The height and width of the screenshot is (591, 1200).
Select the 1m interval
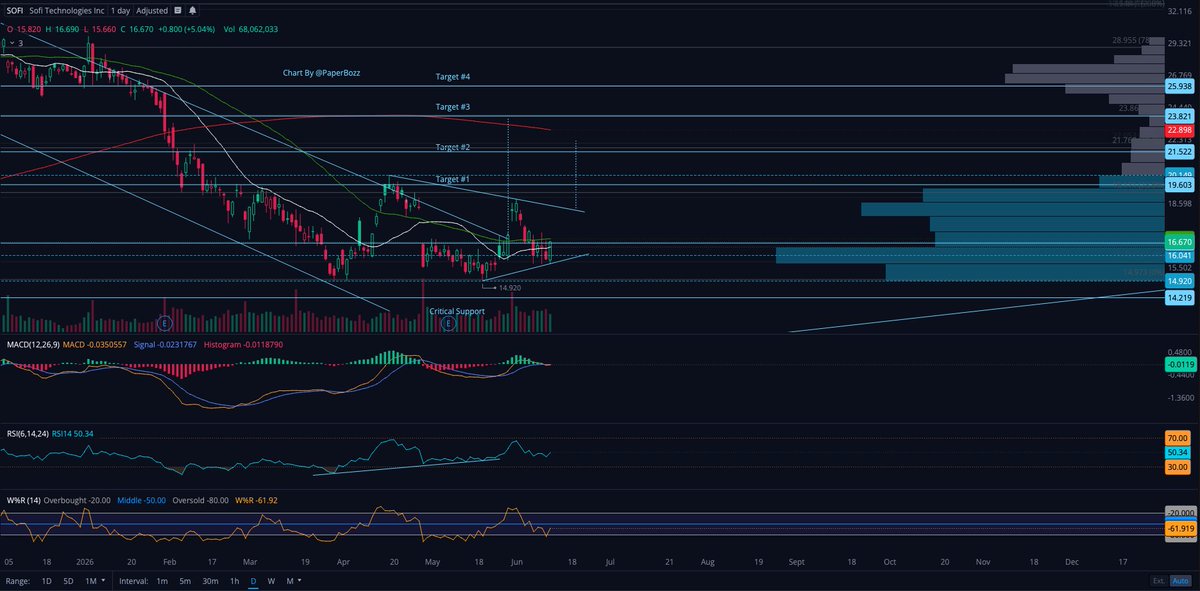[162, 580]
